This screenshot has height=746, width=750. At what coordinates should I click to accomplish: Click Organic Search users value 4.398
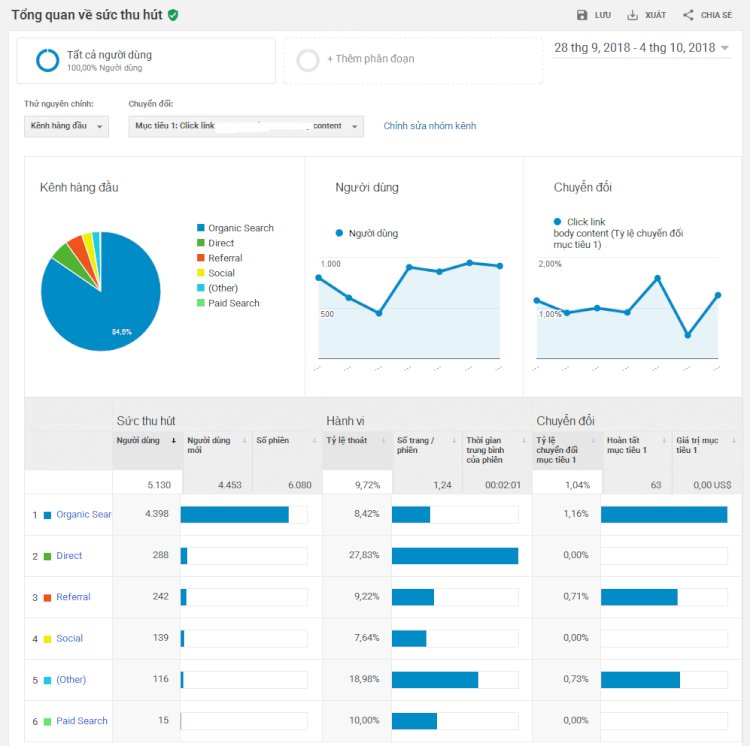[x=157, y=514]
